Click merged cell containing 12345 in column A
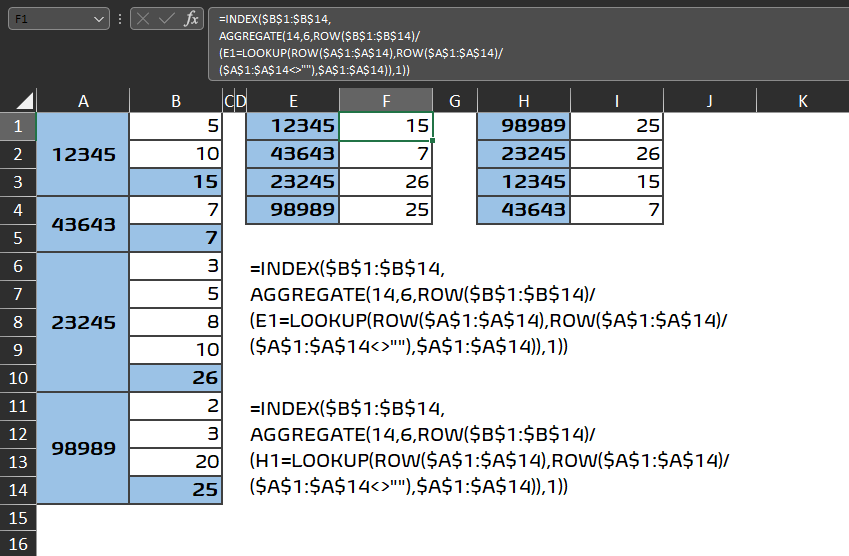This screenshot has width=849, height=556. pyautogui.click(x=83, y=154)
